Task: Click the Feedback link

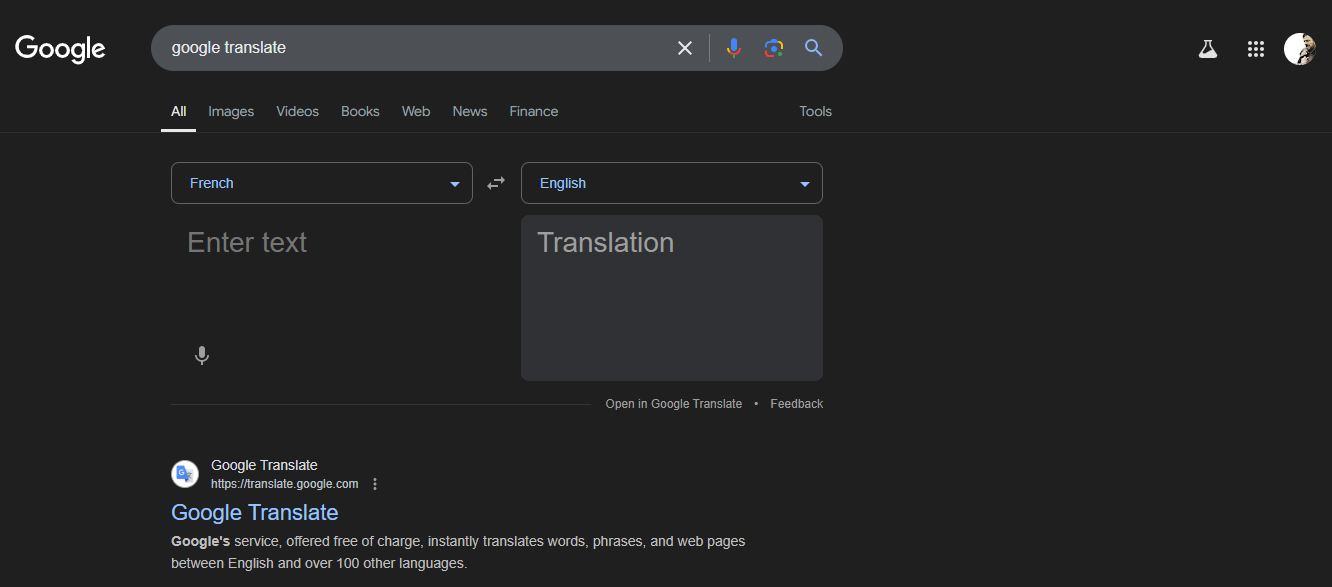Action: (x=797, y=404)
